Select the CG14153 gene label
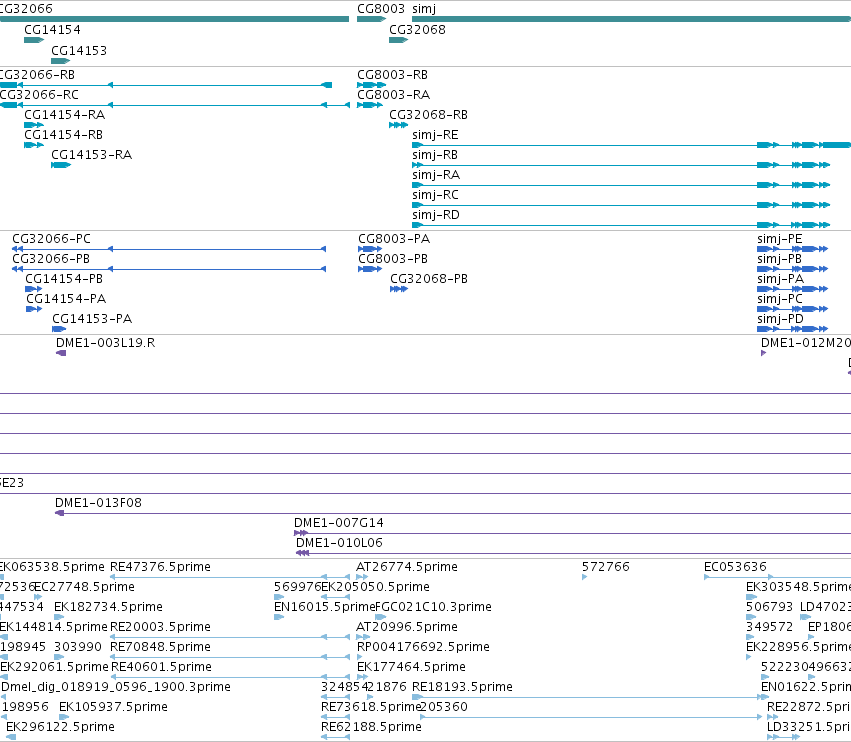Viewport: 851px width, 742px height. point(79,51)
